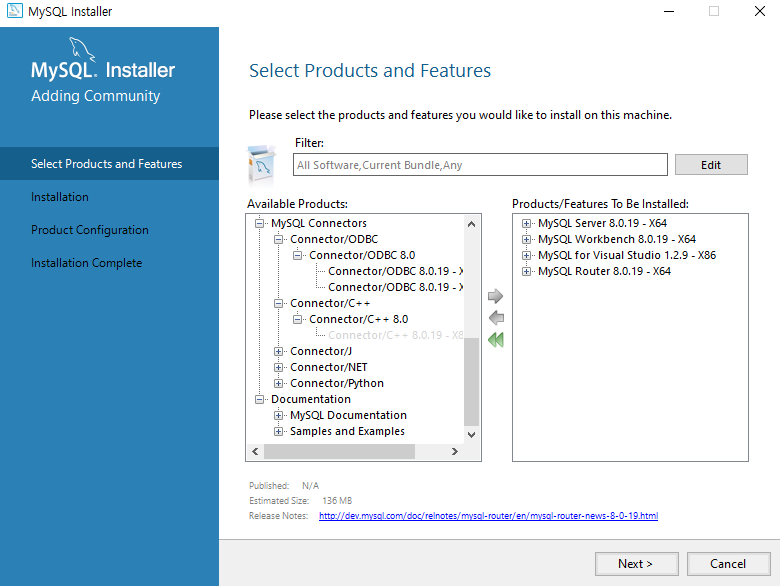Select MySQL Documentation label

click(x=348, y=415)
